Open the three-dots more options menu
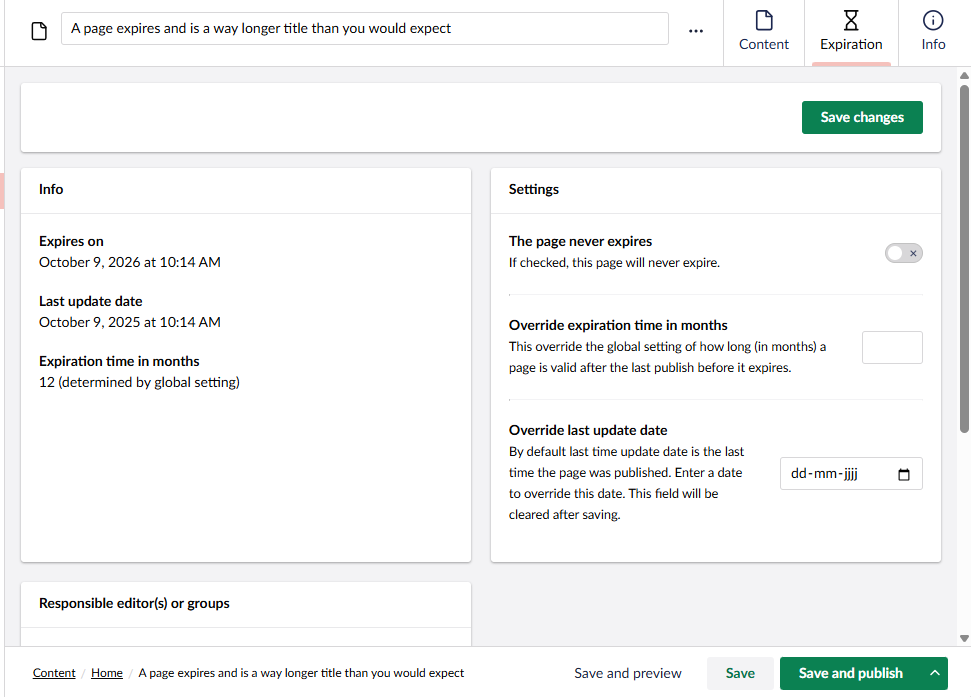This screenshot has height=697, width=971. click(x=696, y=31)
